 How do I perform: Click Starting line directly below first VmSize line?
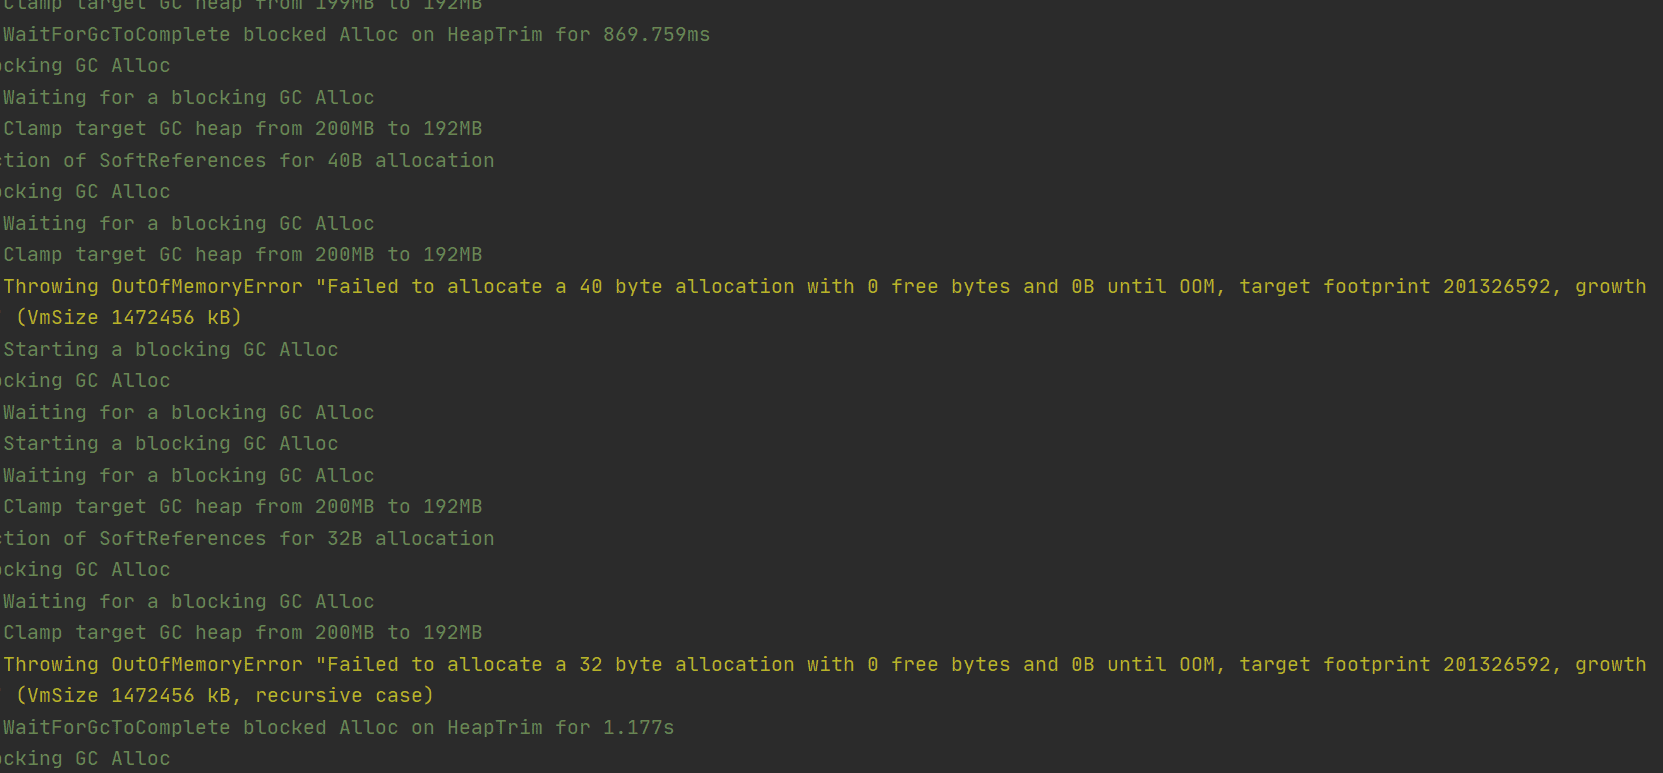[170, 350]
